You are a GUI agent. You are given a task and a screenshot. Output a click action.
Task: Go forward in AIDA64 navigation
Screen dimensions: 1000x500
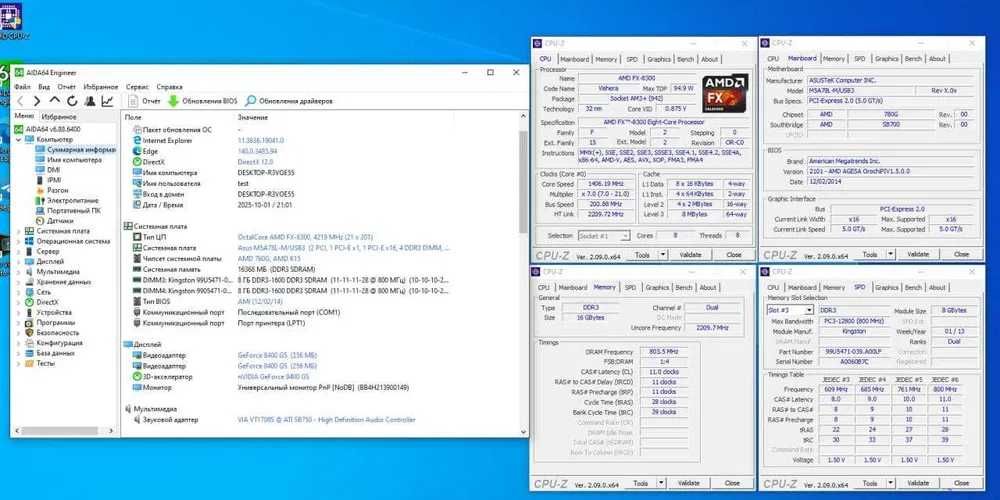36,101
